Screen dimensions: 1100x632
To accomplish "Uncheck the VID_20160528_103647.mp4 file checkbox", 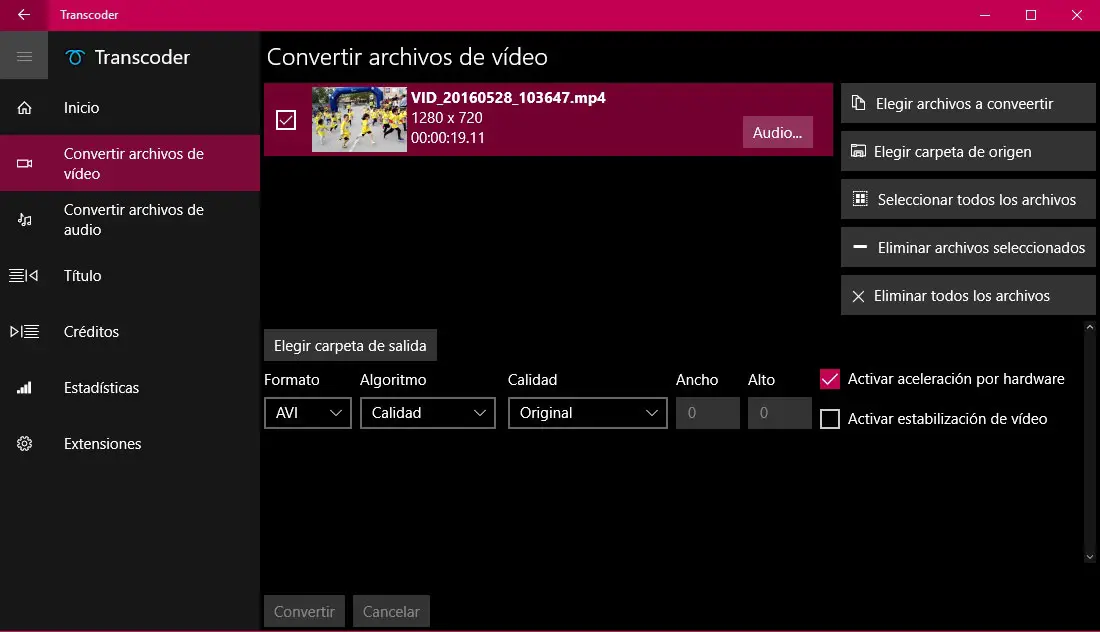I will (x=286, y=120).
